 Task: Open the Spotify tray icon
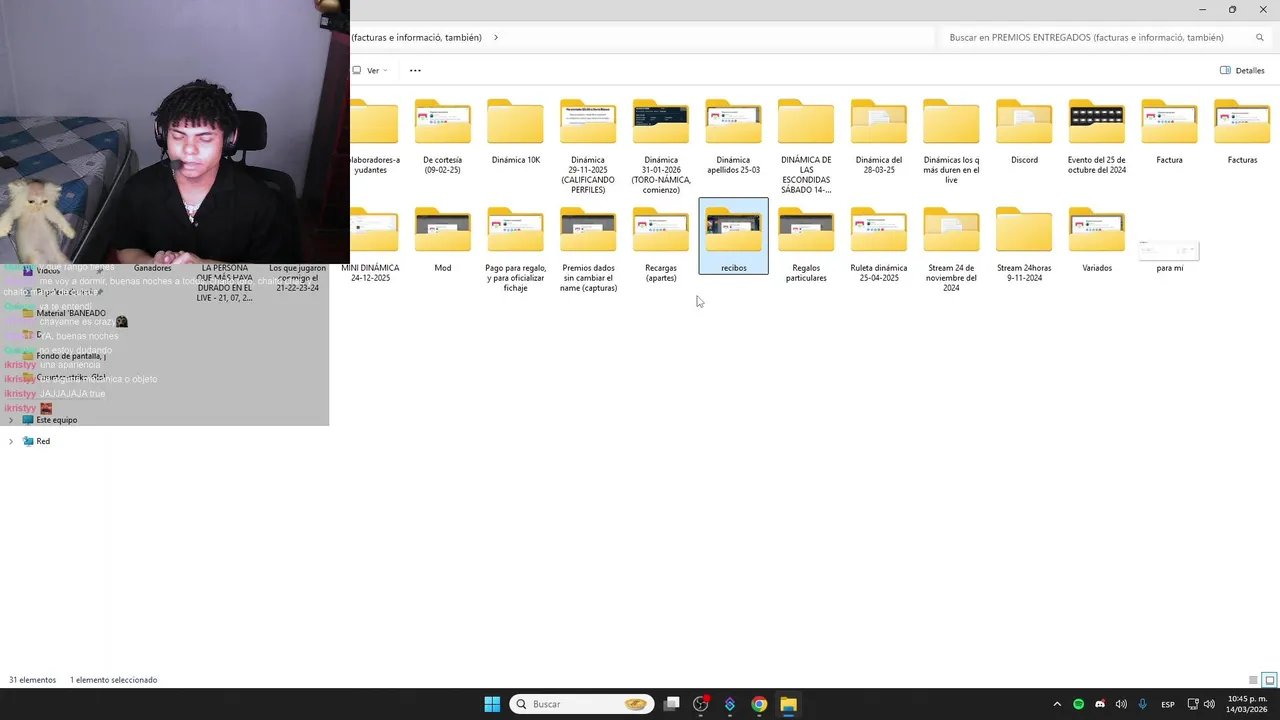tap(1078, 704)
